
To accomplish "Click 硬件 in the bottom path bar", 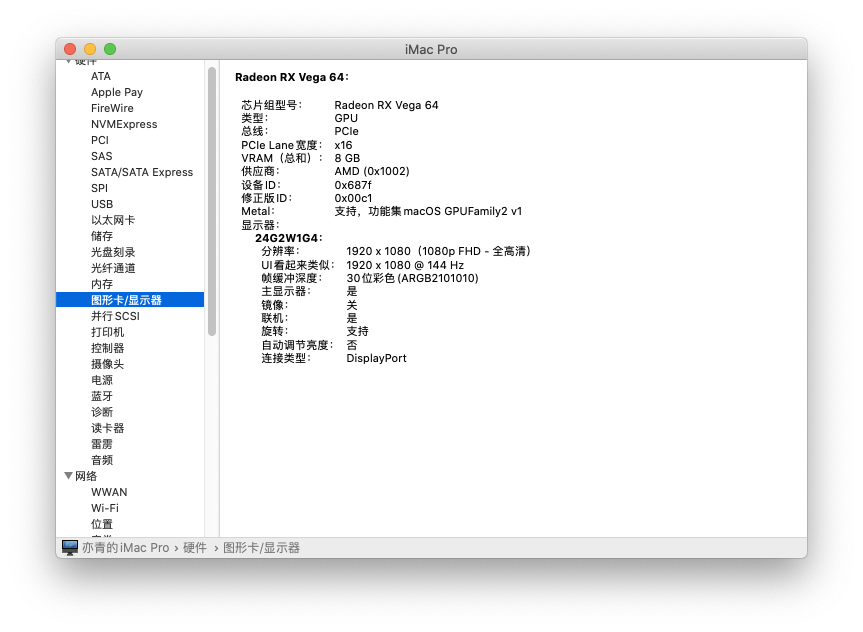I will pos(195,547).
